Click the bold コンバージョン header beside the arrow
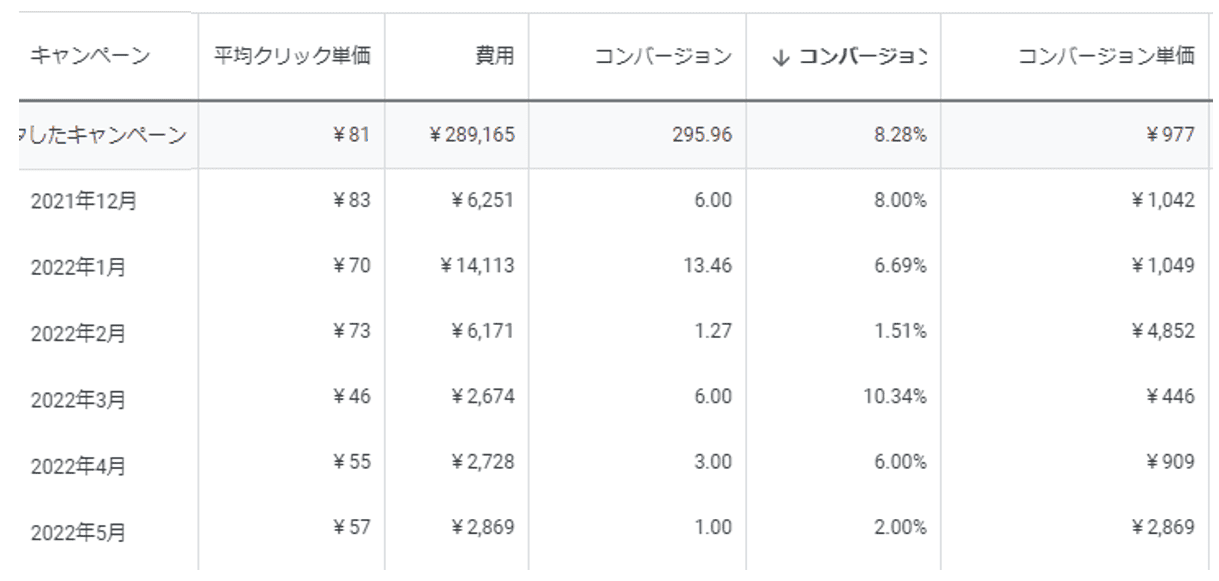1219x581 pixels. tap(862, 57)
